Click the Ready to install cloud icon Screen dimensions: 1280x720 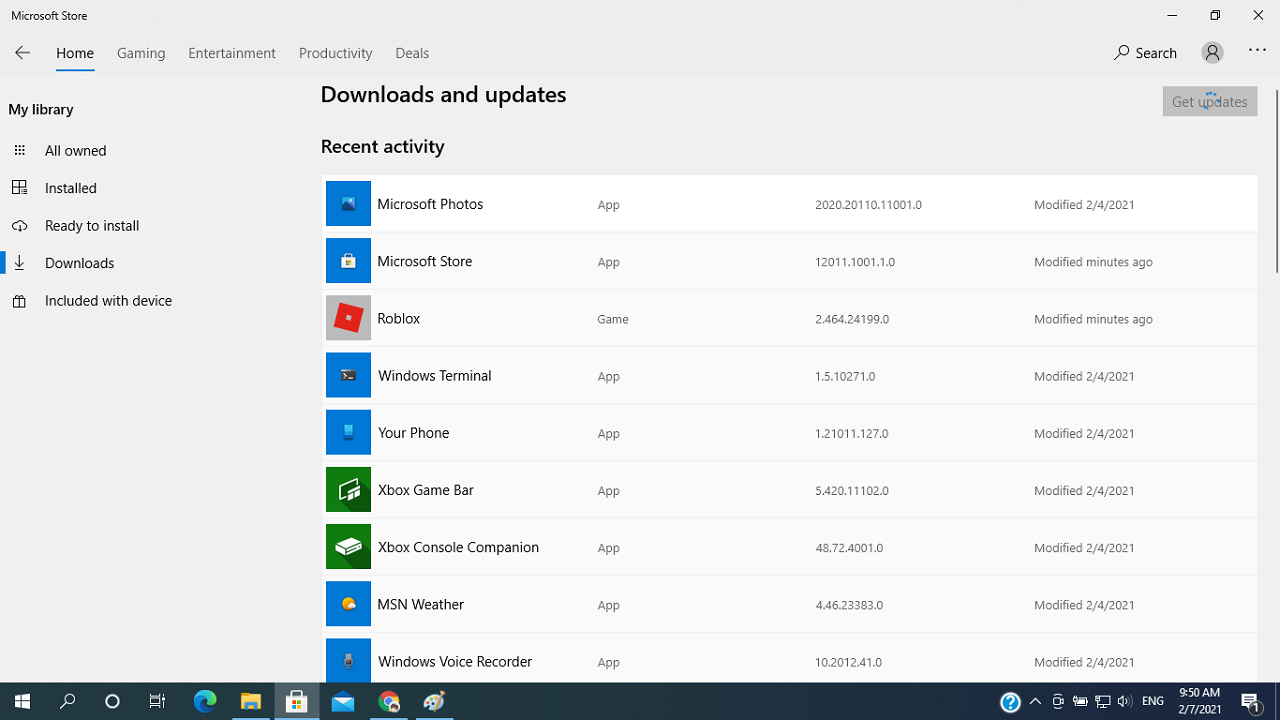19,226
